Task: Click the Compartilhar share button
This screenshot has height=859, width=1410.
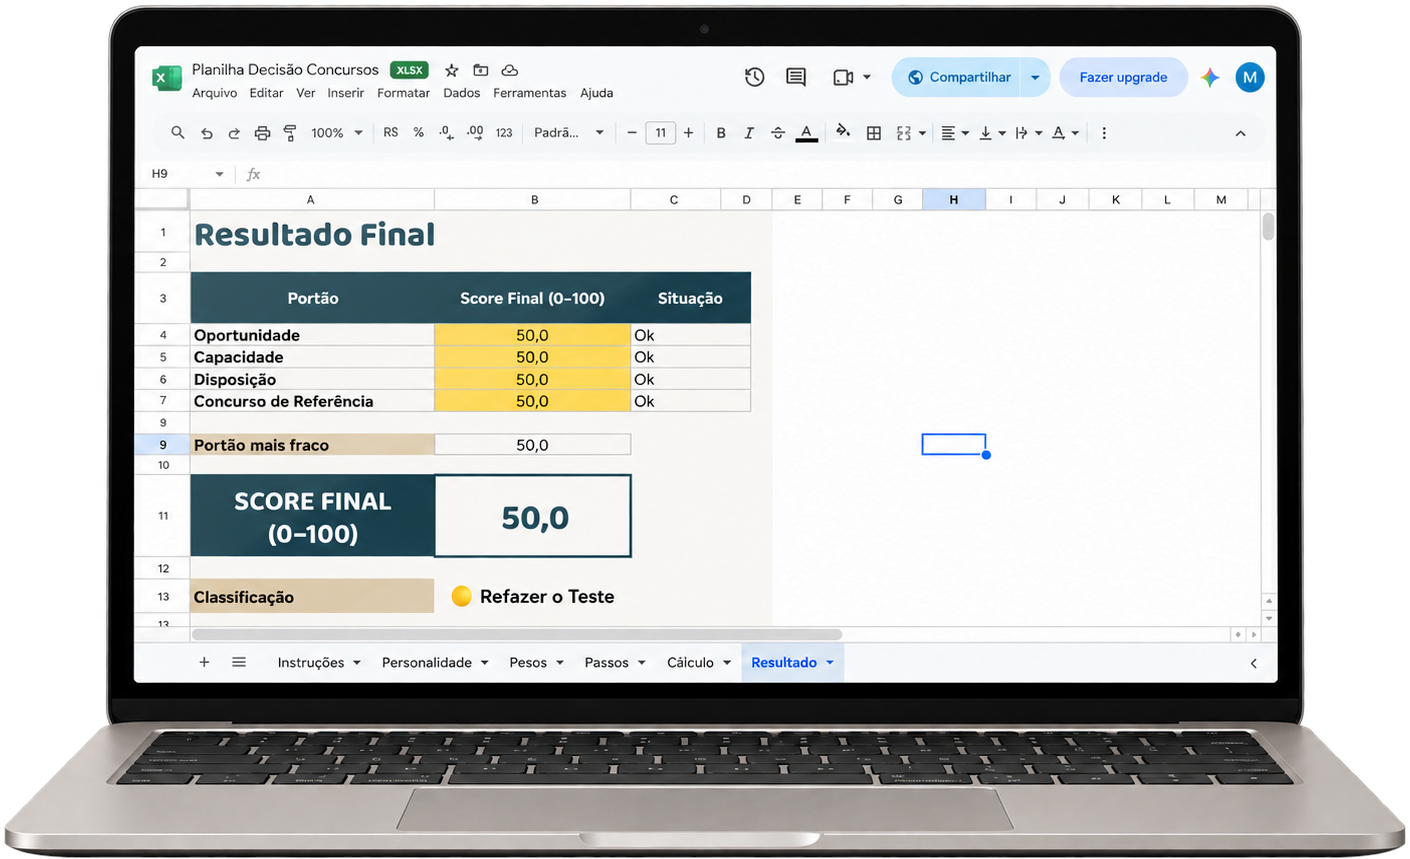Action: [957, 77]
